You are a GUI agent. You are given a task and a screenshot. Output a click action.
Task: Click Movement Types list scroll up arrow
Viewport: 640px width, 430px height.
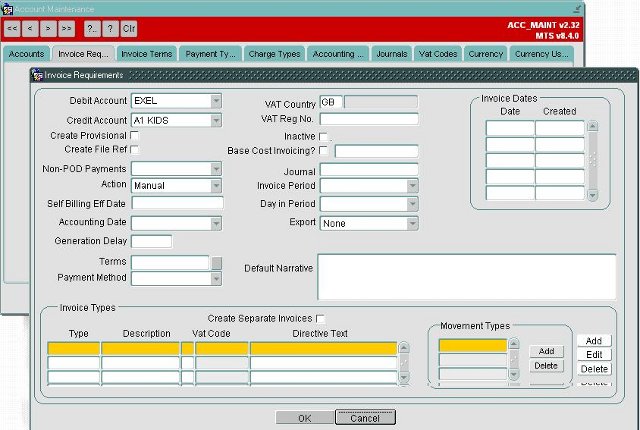pyautogui.click(x=514, y=344)
